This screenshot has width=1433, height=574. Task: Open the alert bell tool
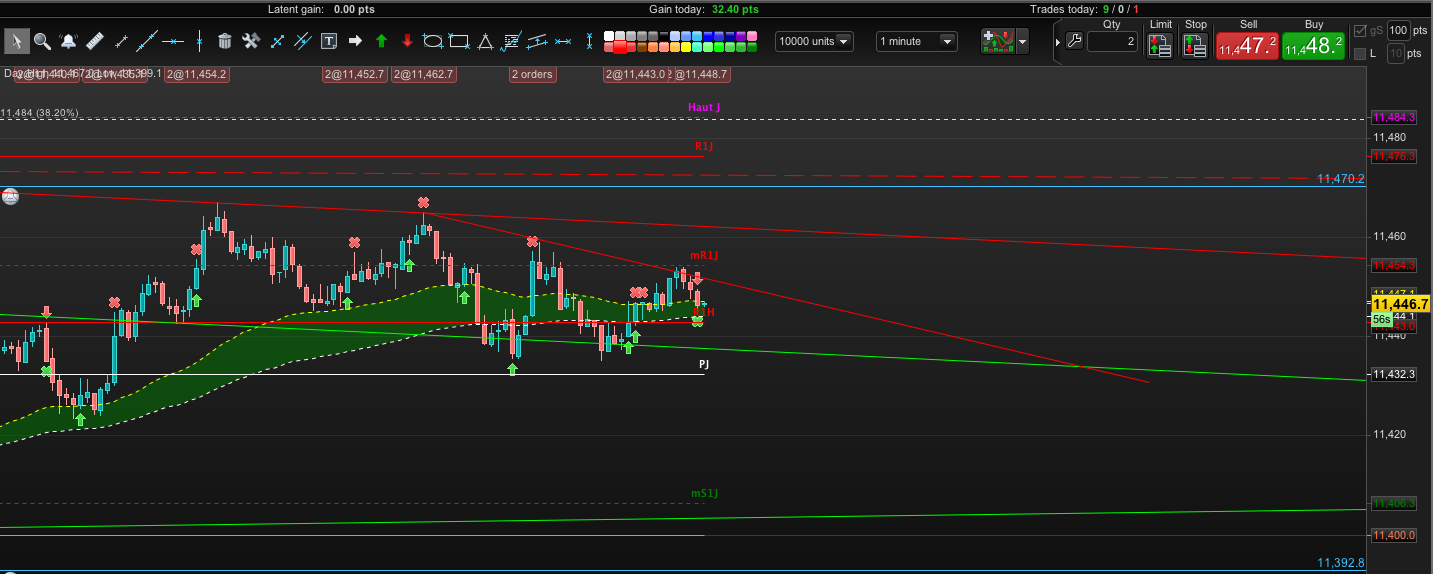69,41
